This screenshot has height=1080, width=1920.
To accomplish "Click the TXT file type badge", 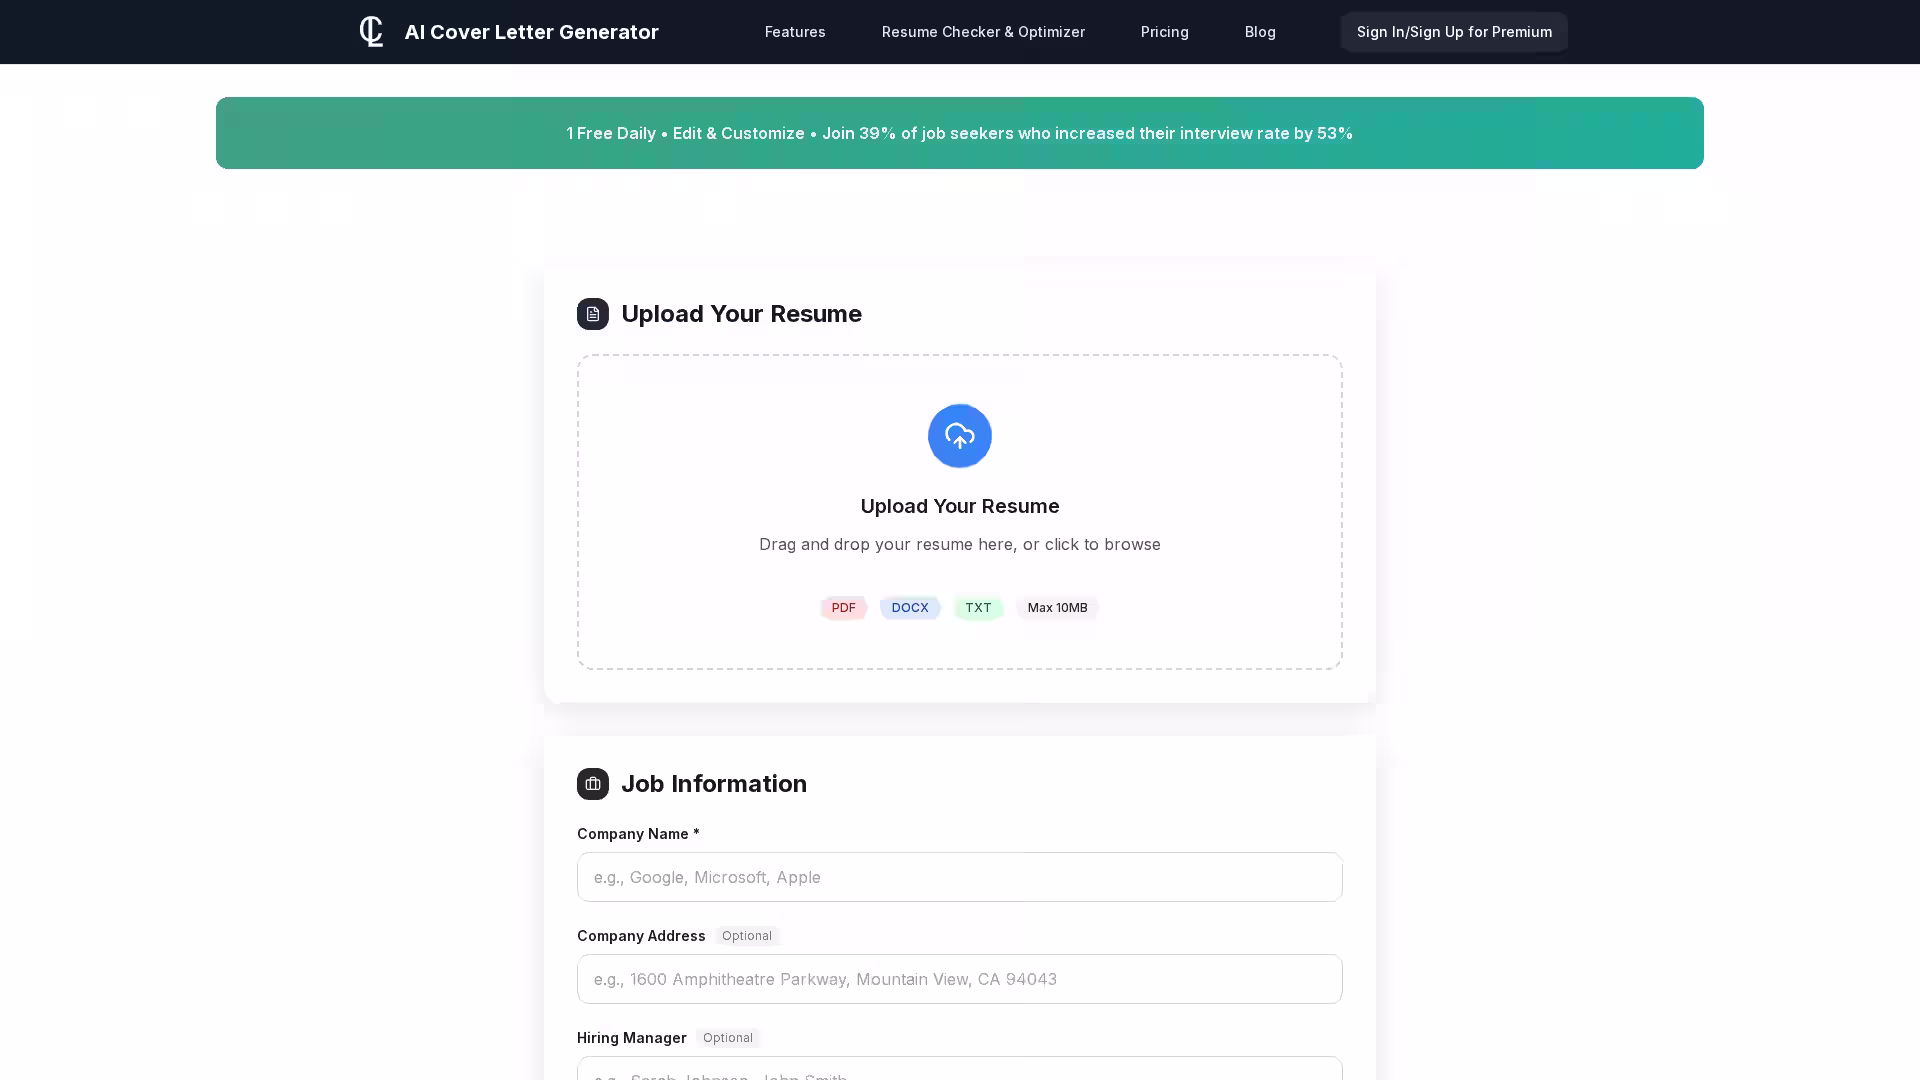I will pyautogui.click(x=977, y=608).
